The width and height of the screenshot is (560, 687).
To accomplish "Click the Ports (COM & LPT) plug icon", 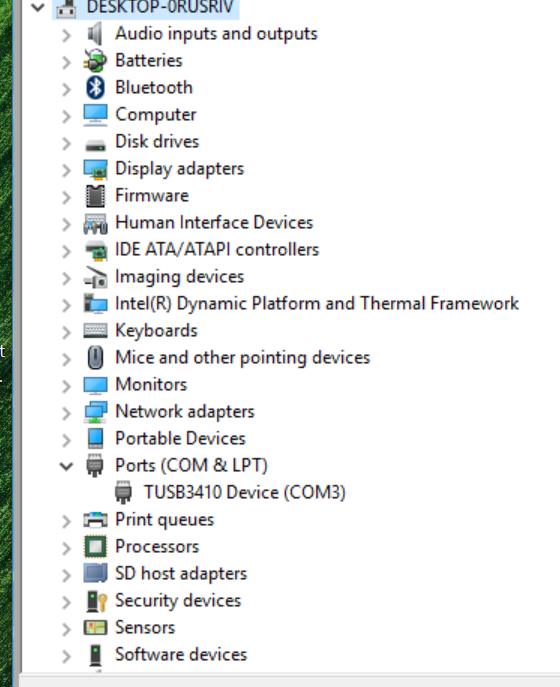I will point(95,466).
